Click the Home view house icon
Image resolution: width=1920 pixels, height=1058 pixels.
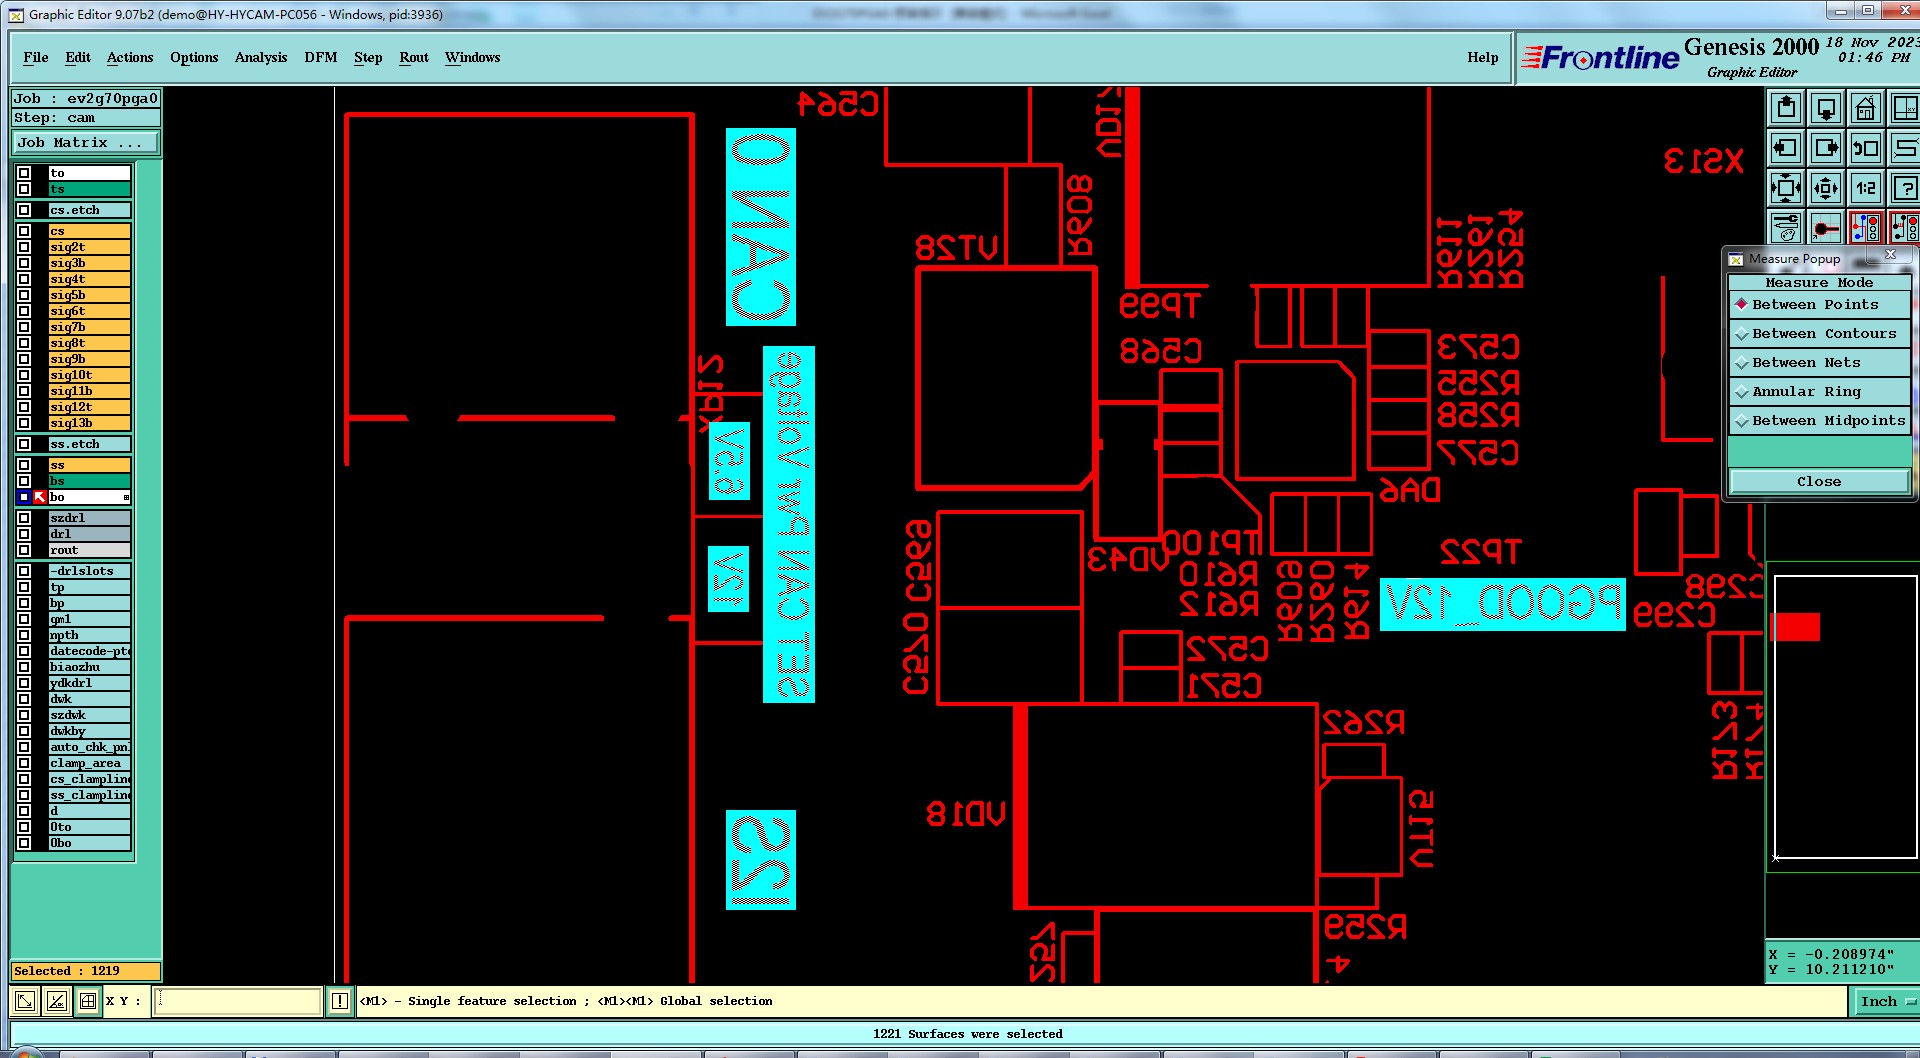tap(1866, 108)
